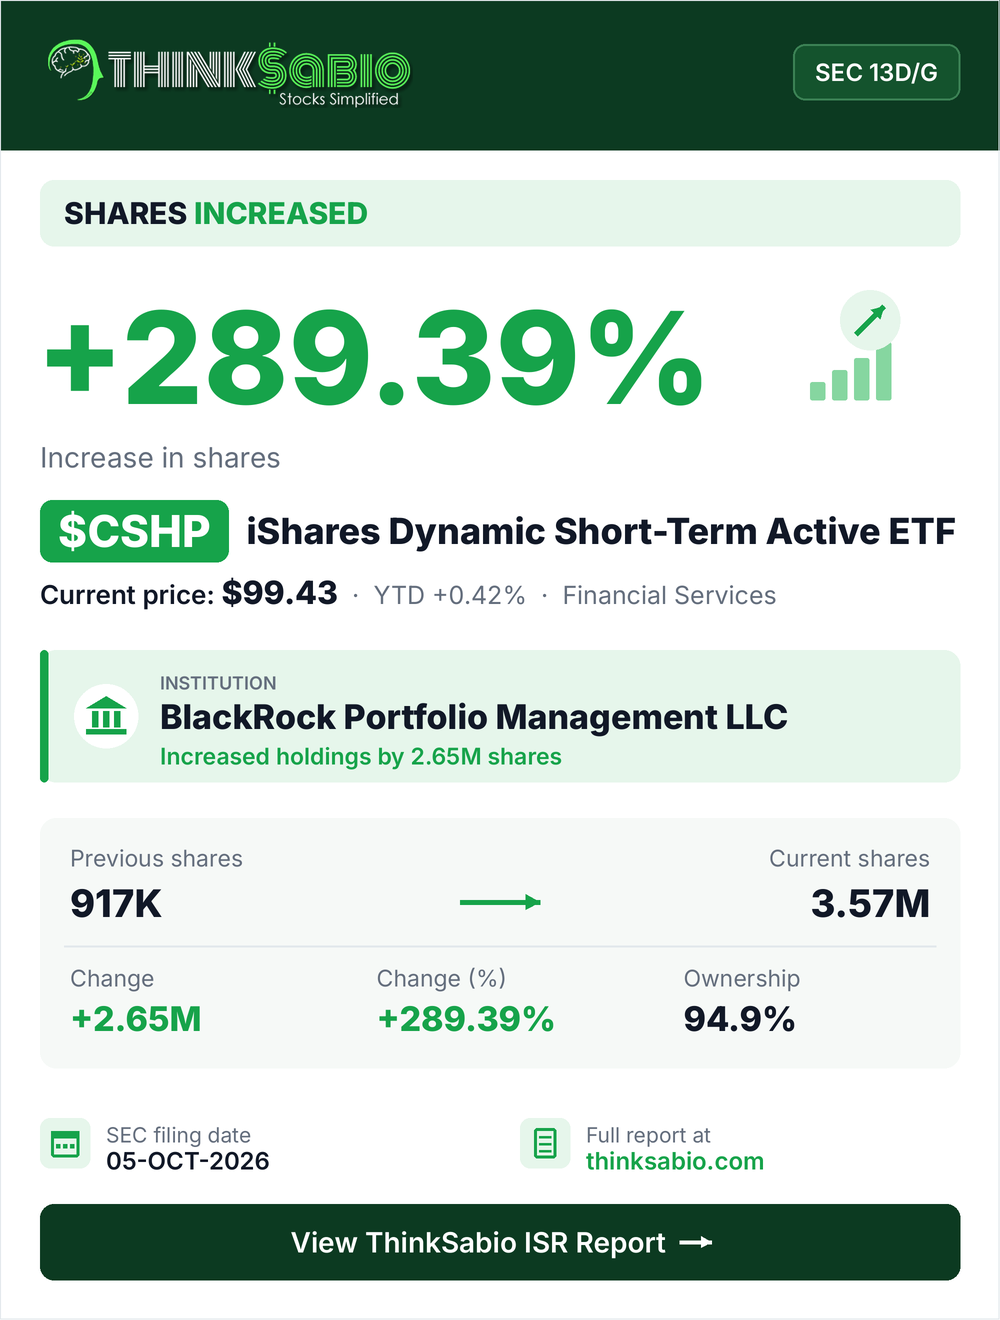
Task: Click the upward arrow trend icon
Action: tap(870, 320)
